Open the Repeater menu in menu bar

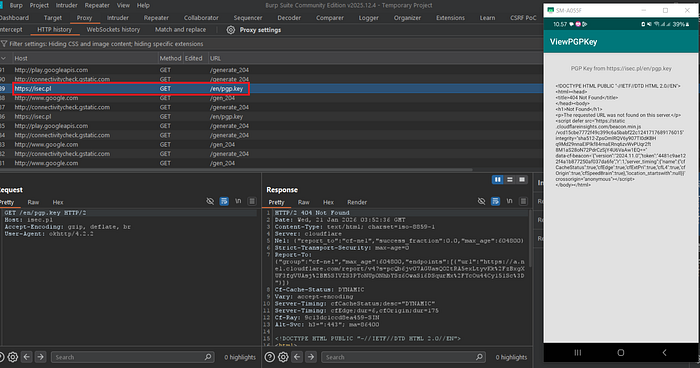tap(97, 5)
